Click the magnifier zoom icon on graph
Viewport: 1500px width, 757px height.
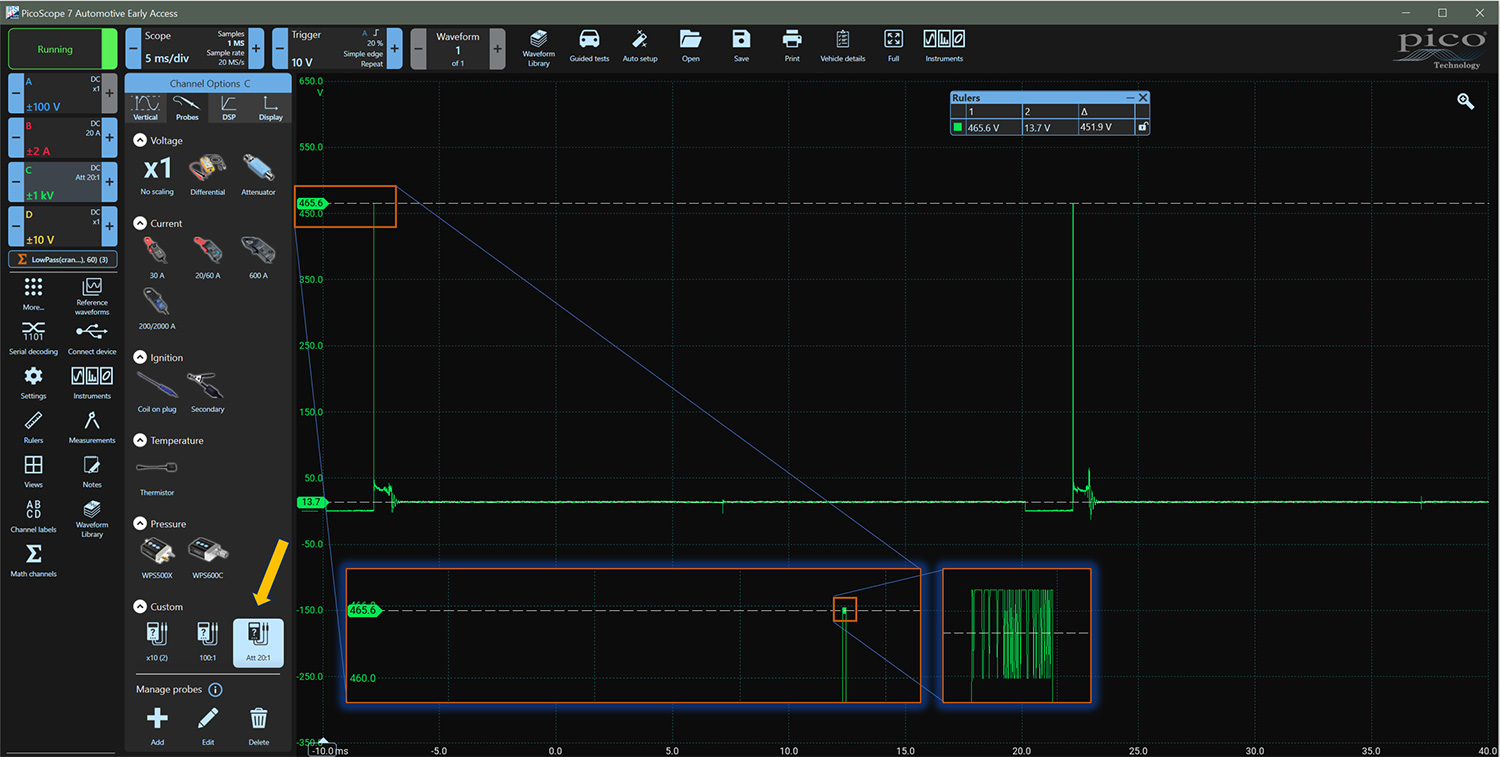(1465, 101)
